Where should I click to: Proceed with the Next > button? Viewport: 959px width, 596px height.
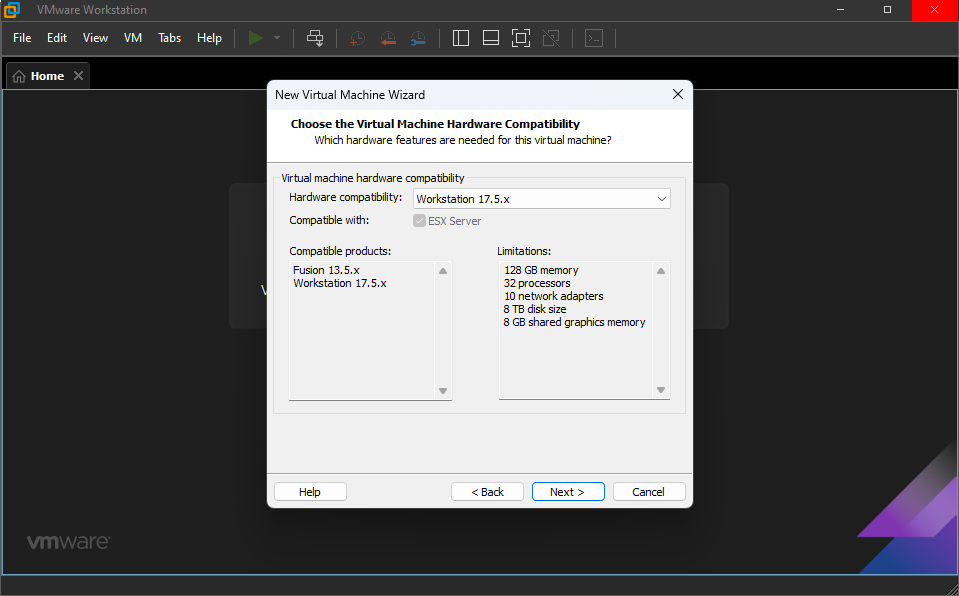tap(568, 492)
